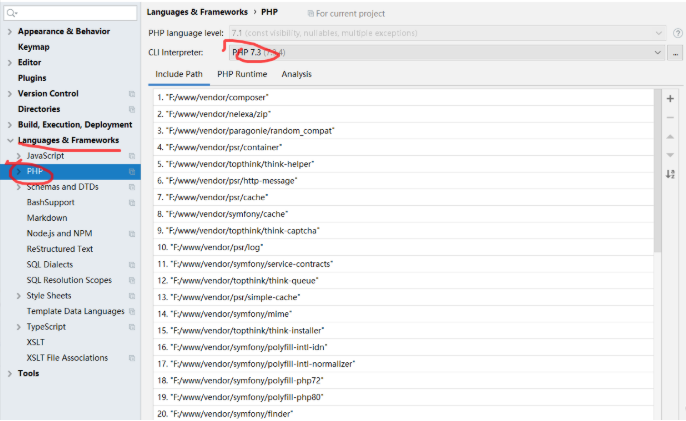The width and height of the screenshot is (686, 421).
Task: Expand TypeScript node
Action: 18,327
